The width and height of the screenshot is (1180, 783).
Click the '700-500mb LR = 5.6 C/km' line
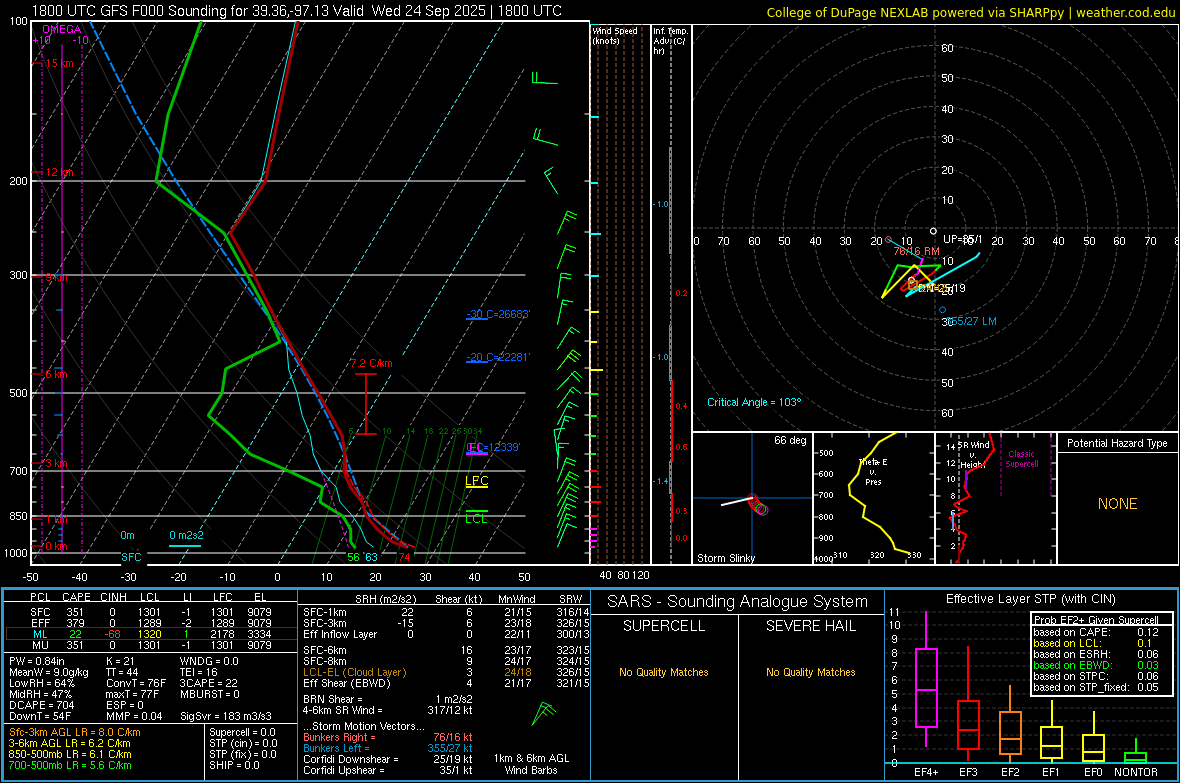pyautogui.click(x=70, y=765)
